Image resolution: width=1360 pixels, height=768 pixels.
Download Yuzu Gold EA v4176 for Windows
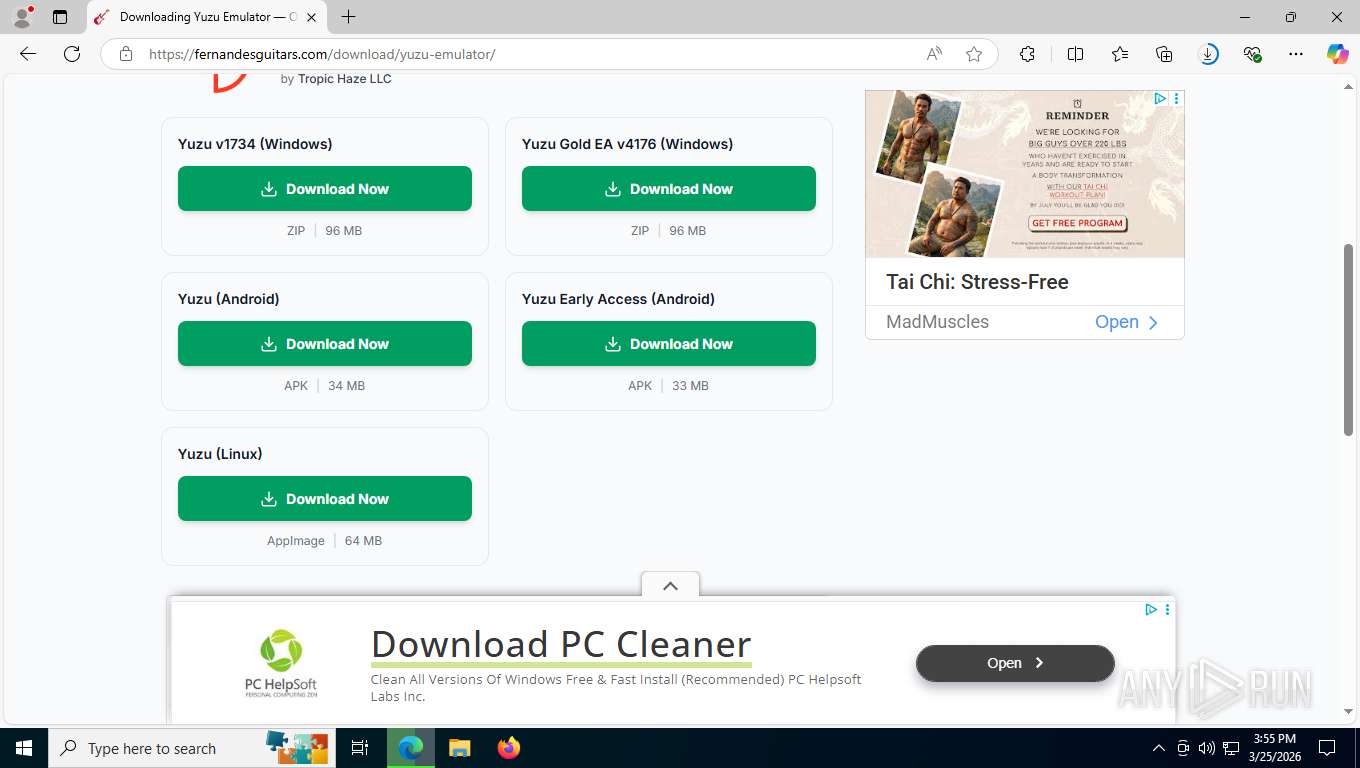coord(669,189)
